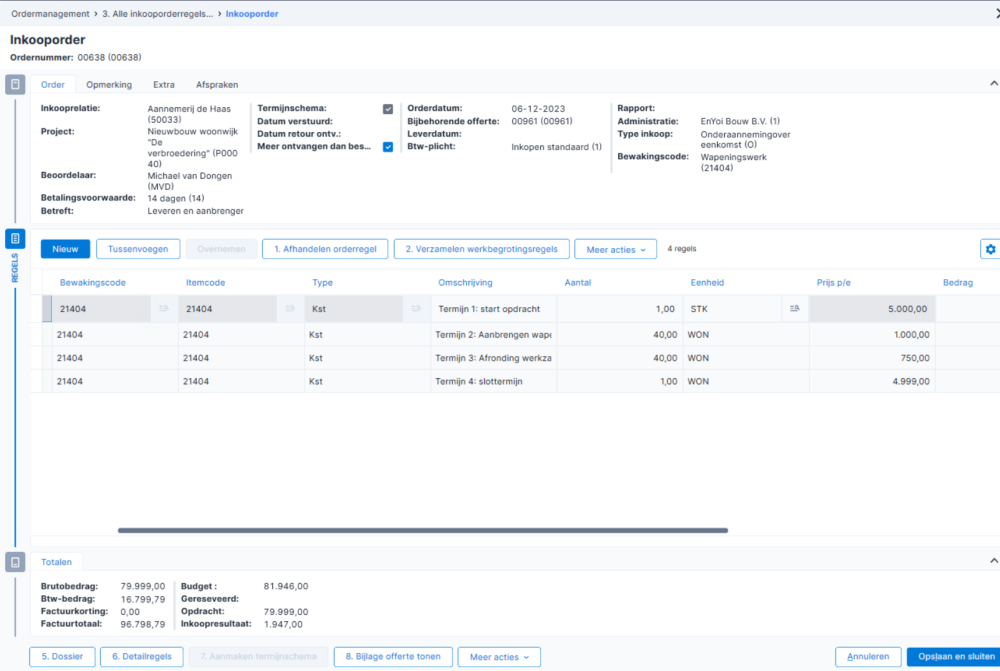Screen dimensions: 1000x671
Task: Sort by the Type column header
Action: coord(322,283)
